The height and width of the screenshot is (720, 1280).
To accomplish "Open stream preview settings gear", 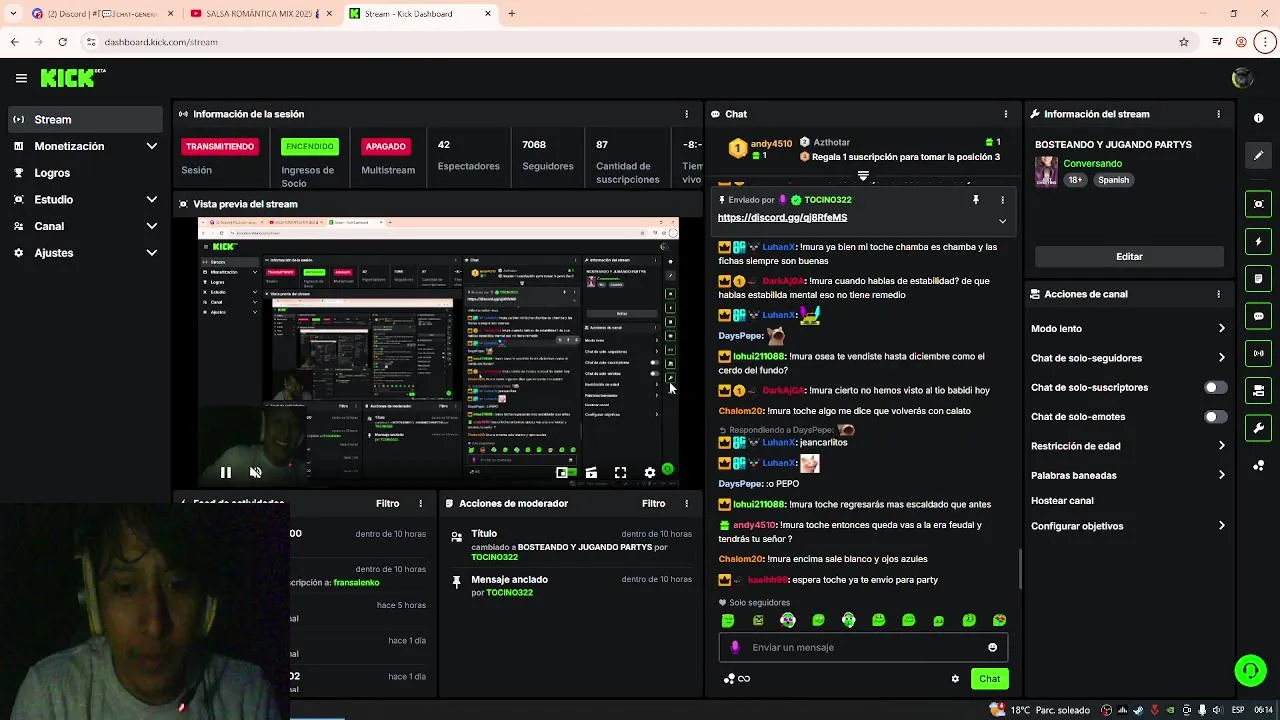I will (x=650, y=473).
